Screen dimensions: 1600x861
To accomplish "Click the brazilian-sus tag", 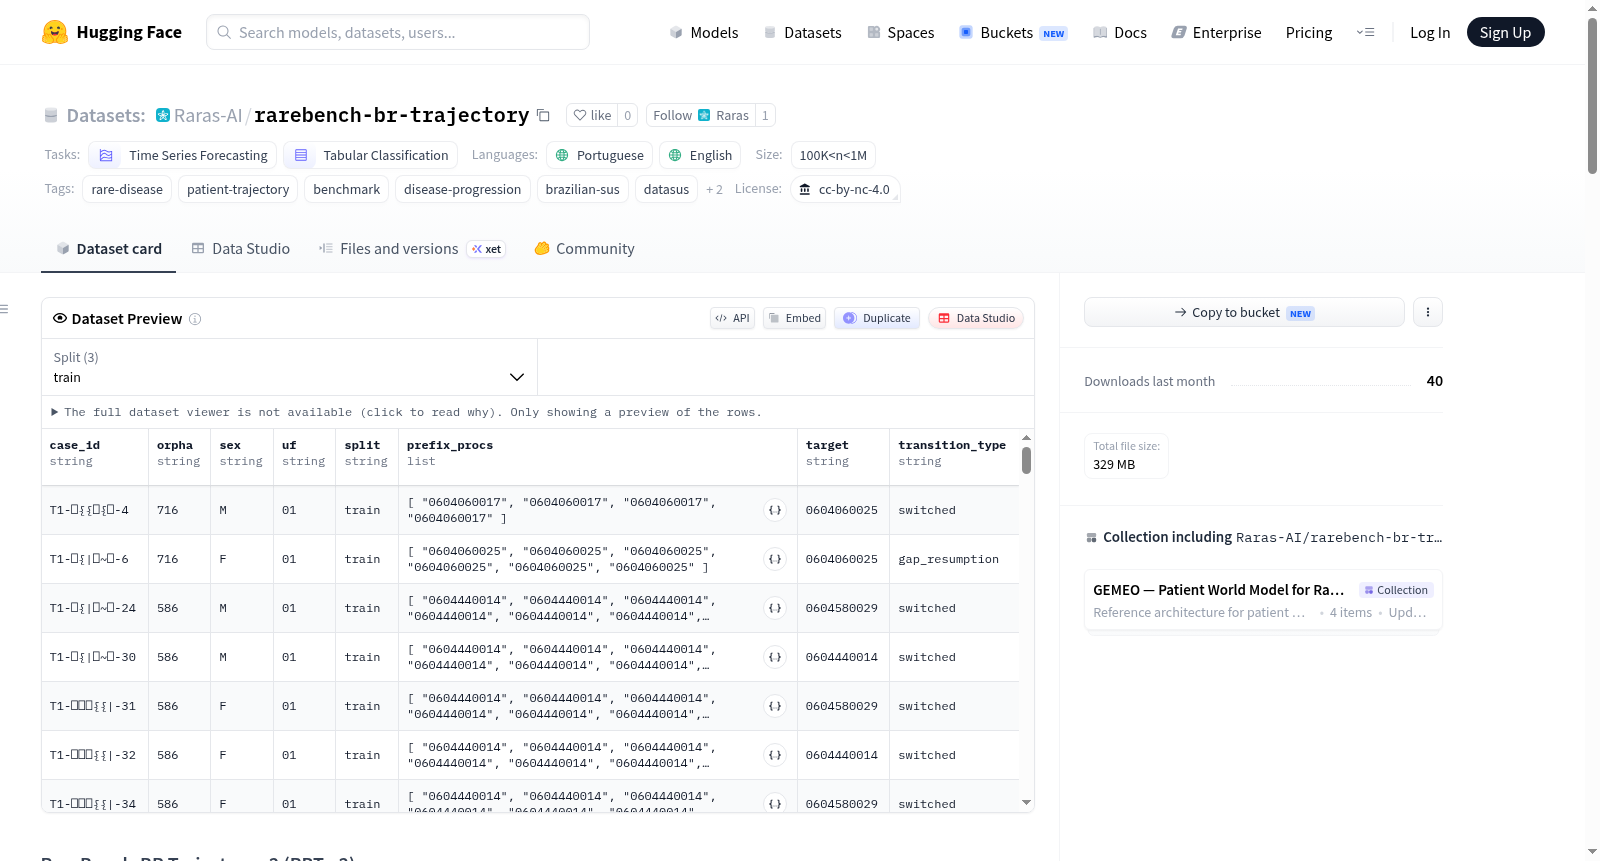I will point(583,189).
